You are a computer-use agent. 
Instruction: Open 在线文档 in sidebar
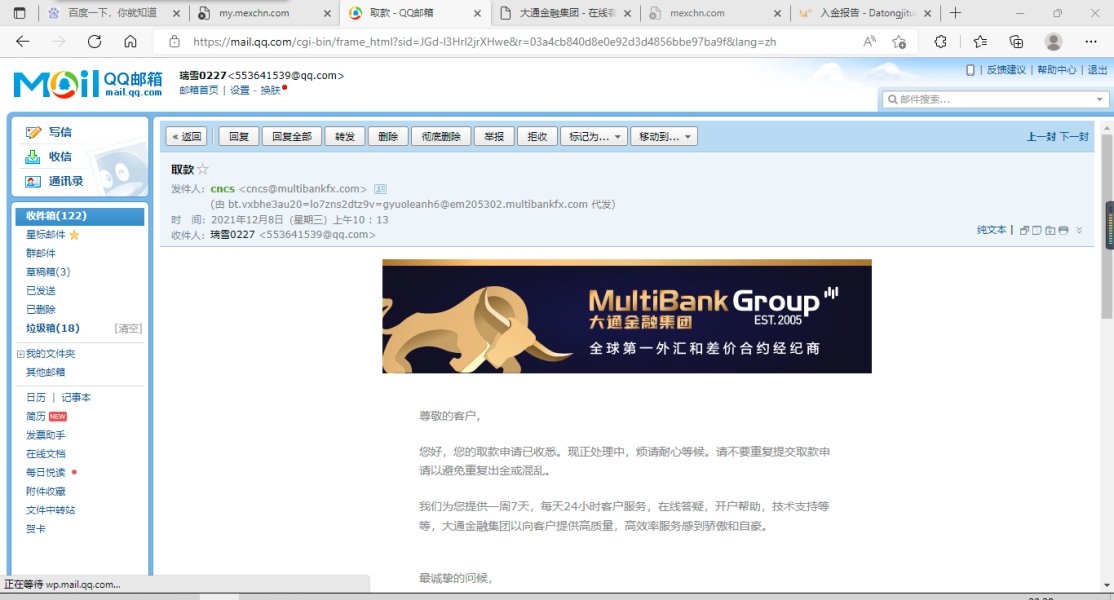pyautogui.click(x=45, y=454)
